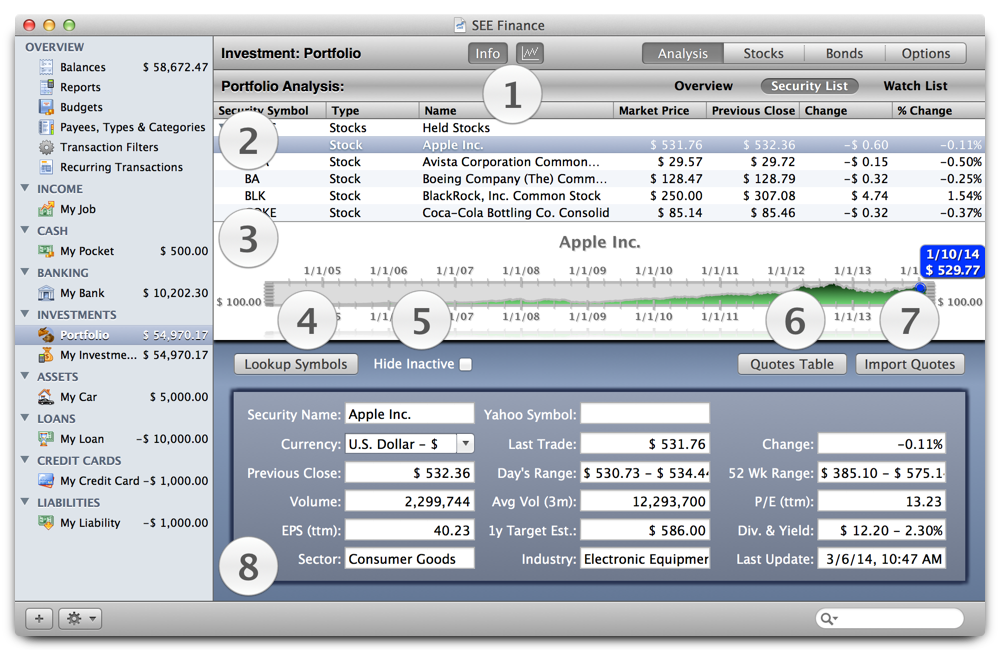This screenshot has width=1000, height=650.
Task: Select the Security List view
Action: [x=809, y=85]
